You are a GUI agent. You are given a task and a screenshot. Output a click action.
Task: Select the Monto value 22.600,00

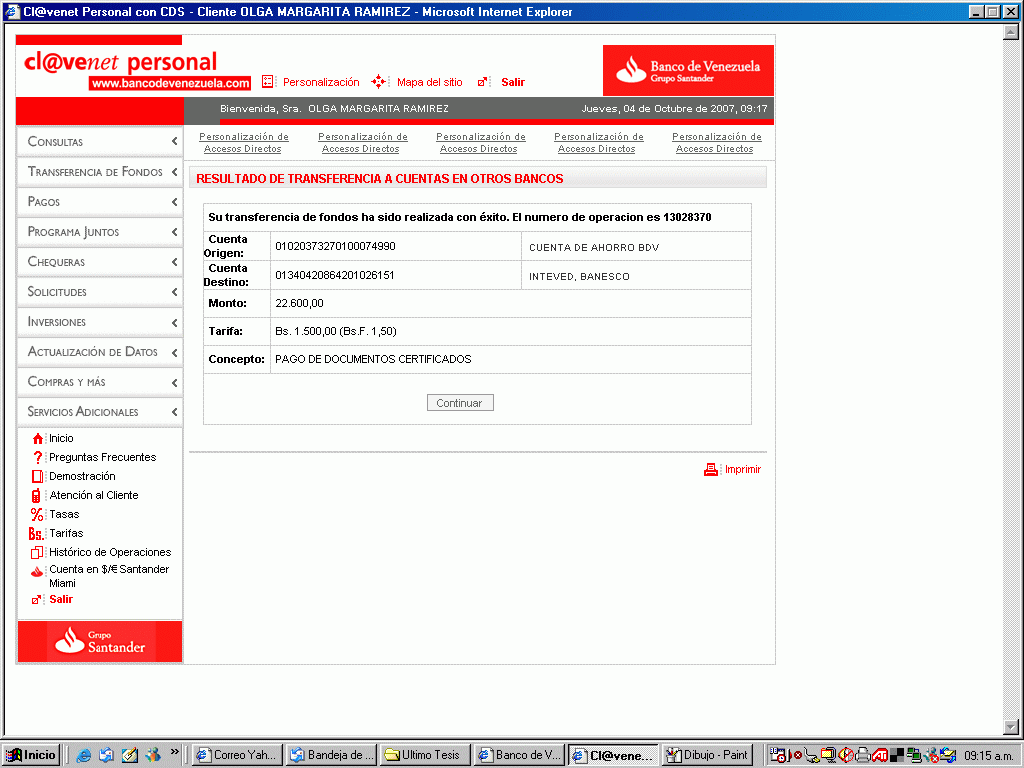299,303
